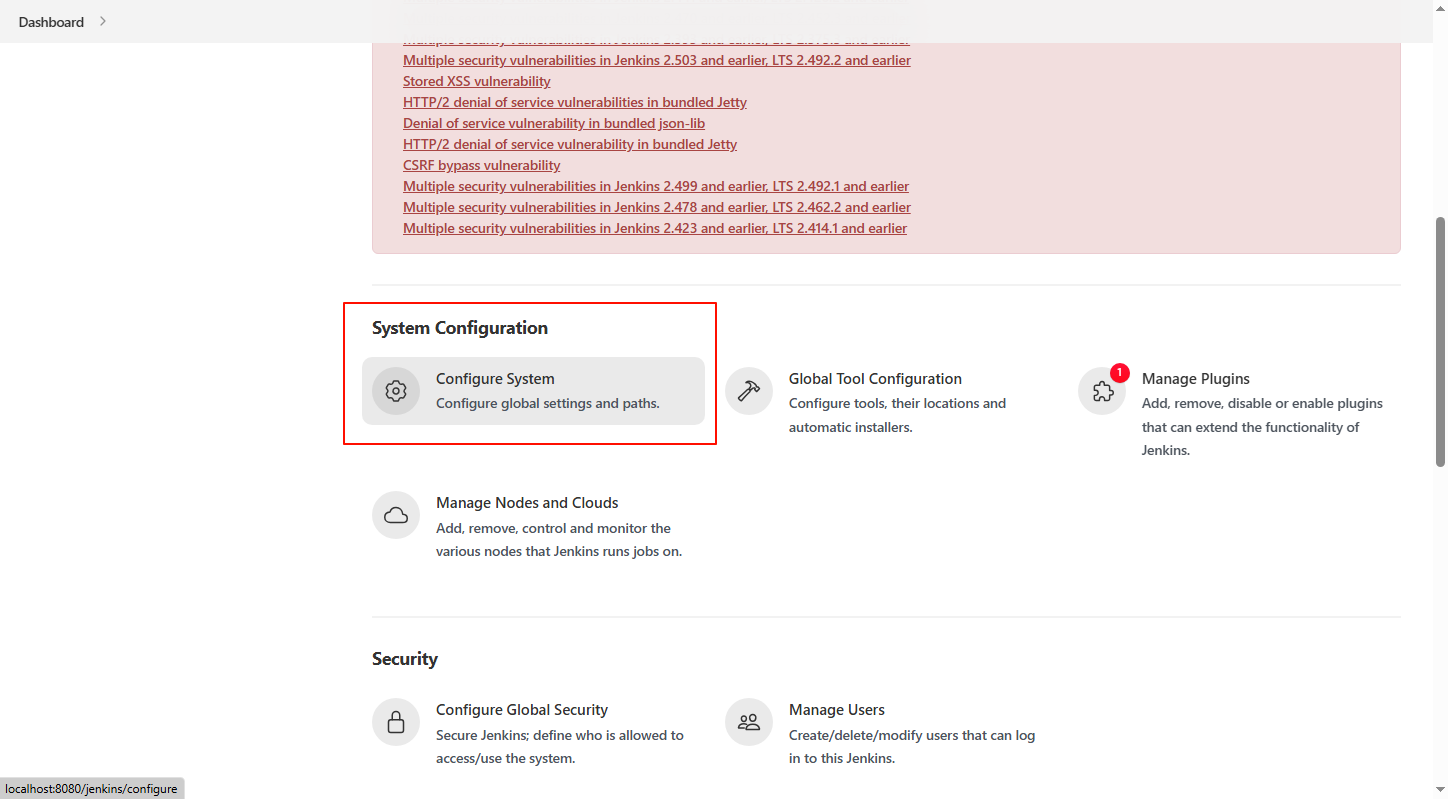The image size is (1448, 799).
Task: Open the Global Tool Configuration heading link
Action: point(875,379)
